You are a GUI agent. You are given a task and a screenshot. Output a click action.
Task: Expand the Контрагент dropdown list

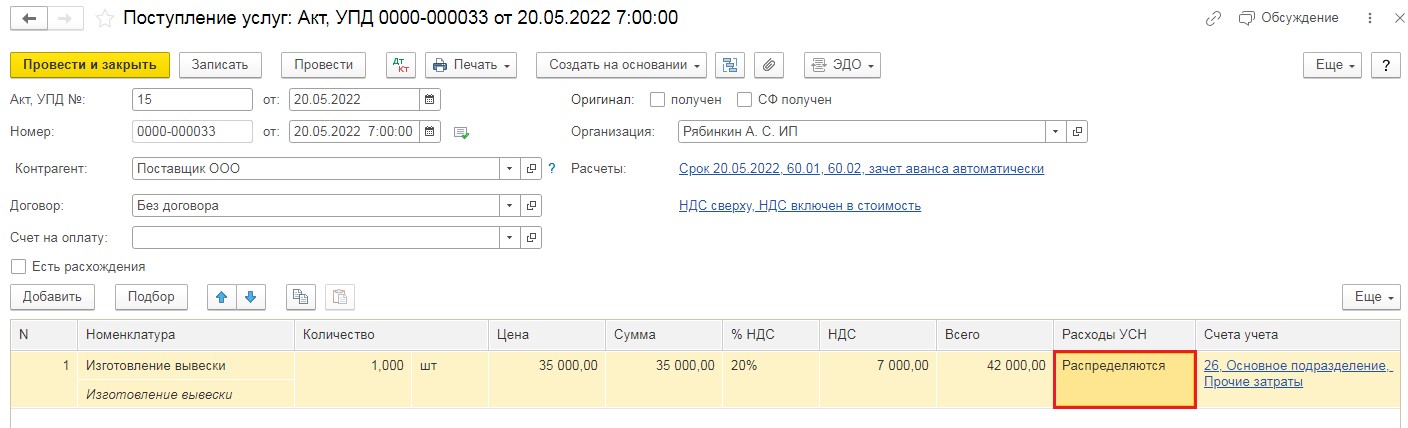coord(510,169)
